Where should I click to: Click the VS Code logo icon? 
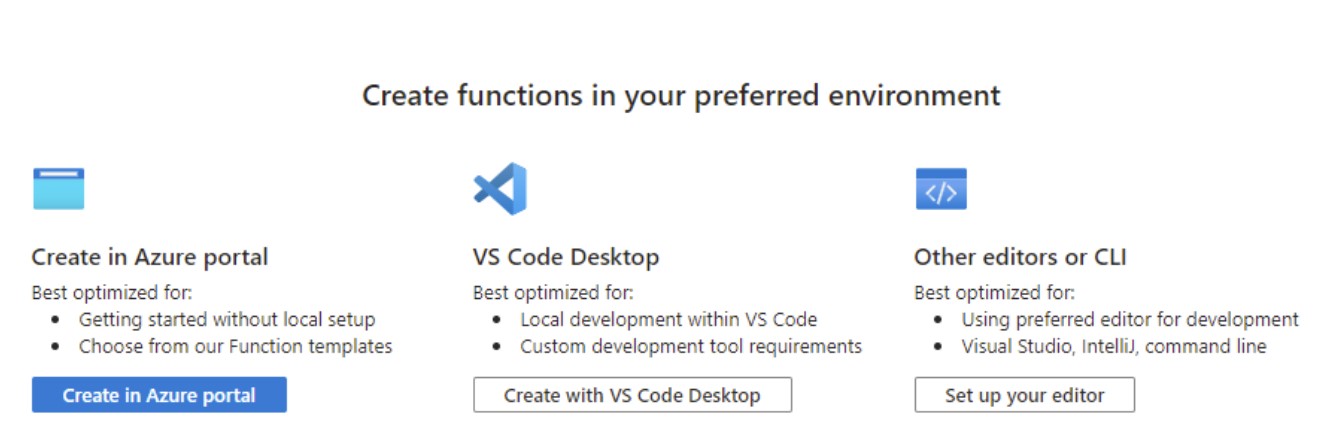[500, 188]
